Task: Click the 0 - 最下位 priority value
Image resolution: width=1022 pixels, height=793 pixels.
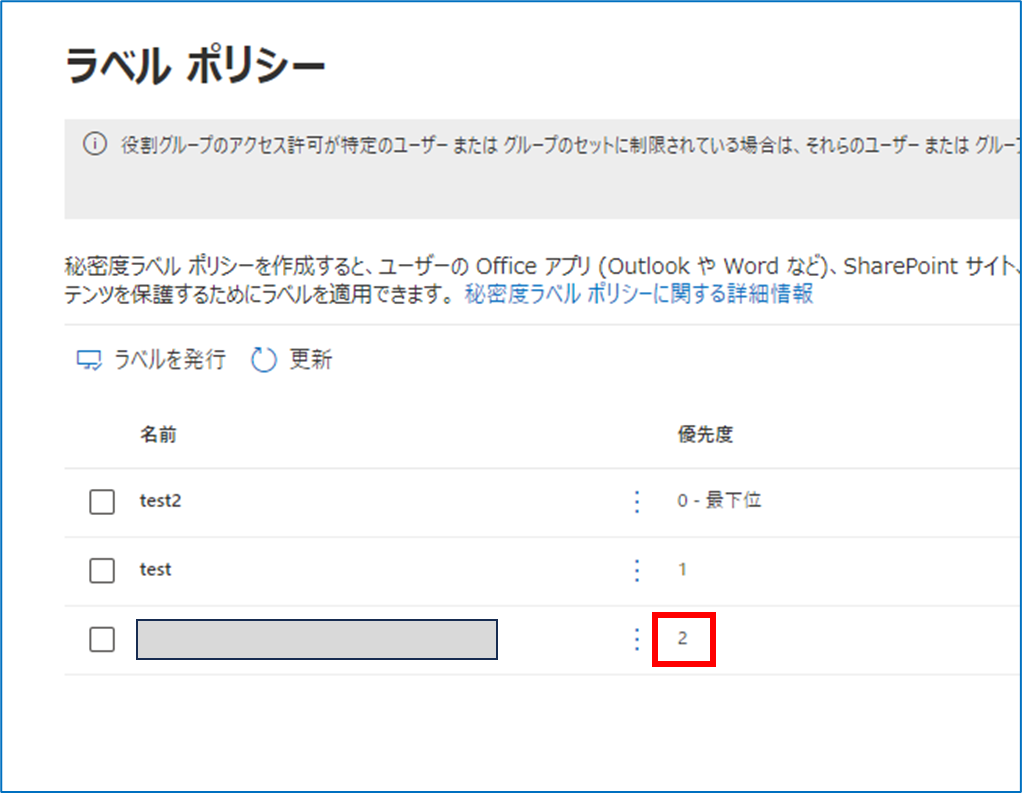Action: [x=719, y=500]
